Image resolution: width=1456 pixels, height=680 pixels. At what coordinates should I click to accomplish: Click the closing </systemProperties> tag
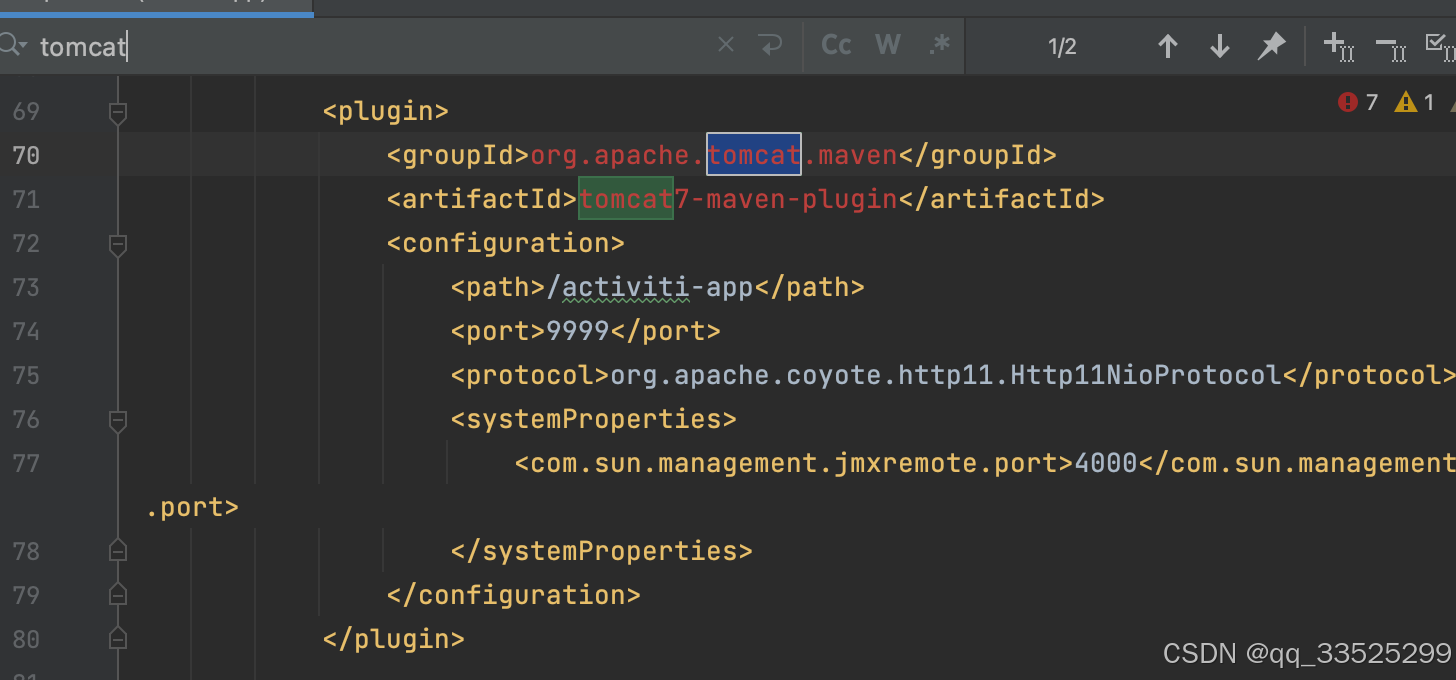601,551
